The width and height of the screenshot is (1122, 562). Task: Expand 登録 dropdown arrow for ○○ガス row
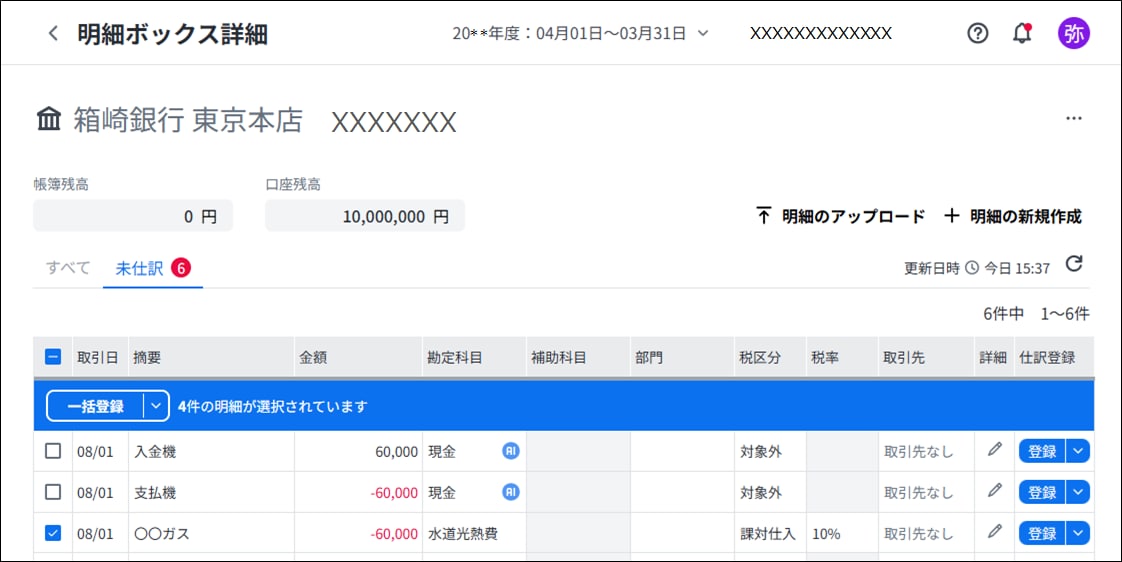coord(1078,533)
